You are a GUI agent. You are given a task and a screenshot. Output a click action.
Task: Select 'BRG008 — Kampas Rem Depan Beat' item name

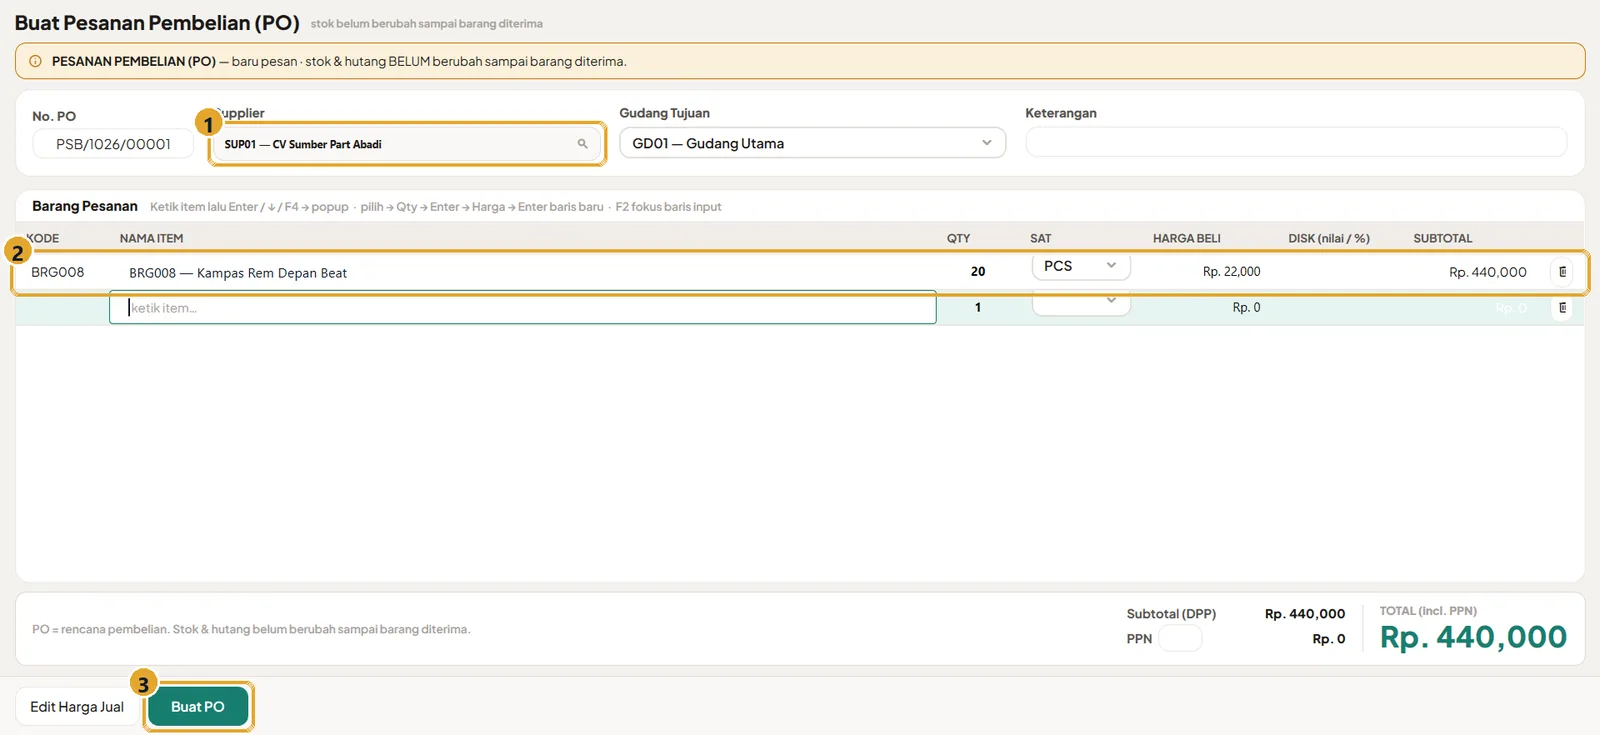238,273
